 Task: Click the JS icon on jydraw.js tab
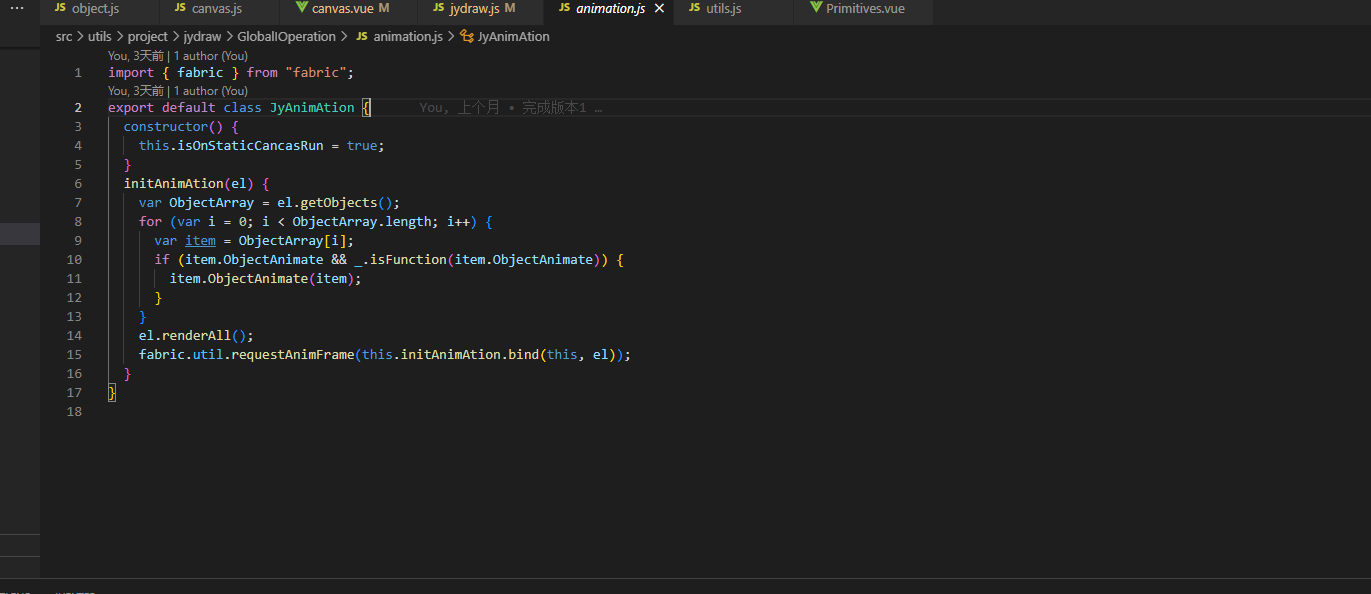439,8
